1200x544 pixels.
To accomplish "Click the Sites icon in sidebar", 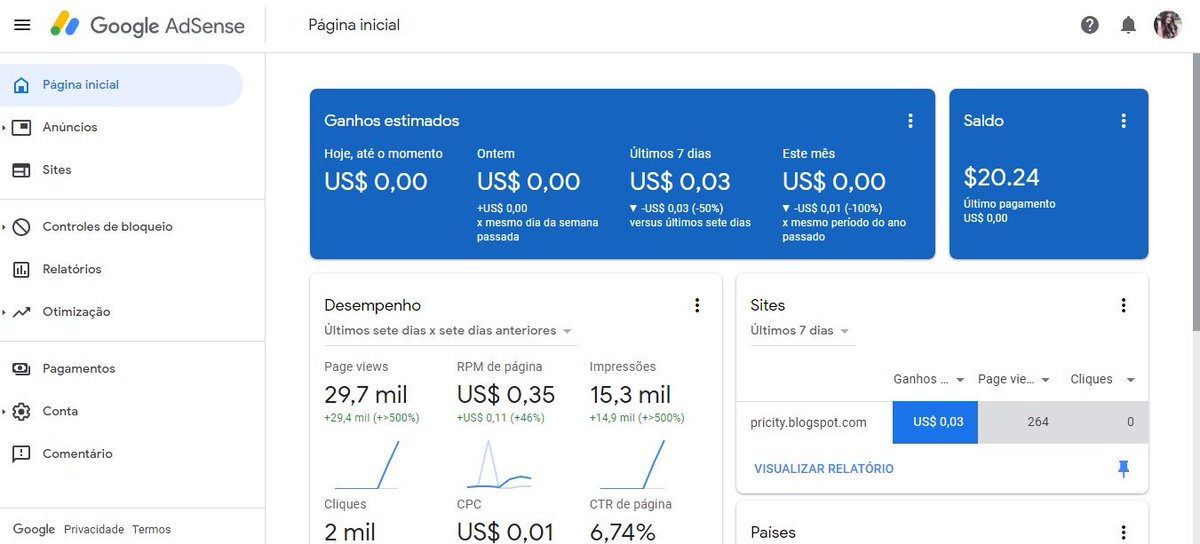I will (21, 170).
